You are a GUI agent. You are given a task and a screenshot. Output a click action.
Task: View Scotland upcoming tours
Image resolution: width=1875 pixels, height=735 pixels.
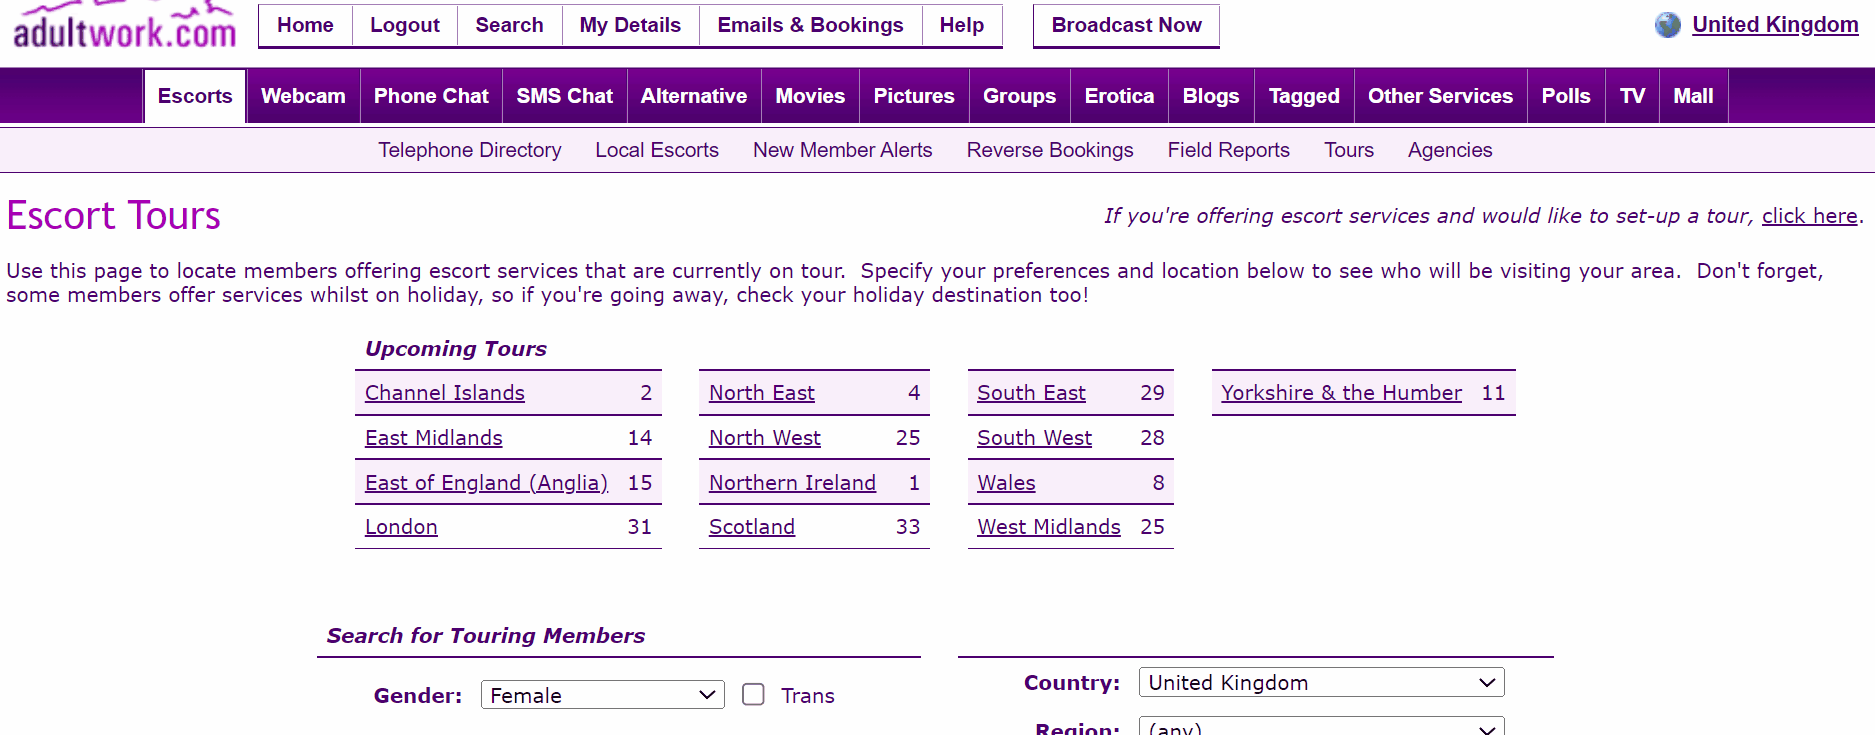point(751,527)
